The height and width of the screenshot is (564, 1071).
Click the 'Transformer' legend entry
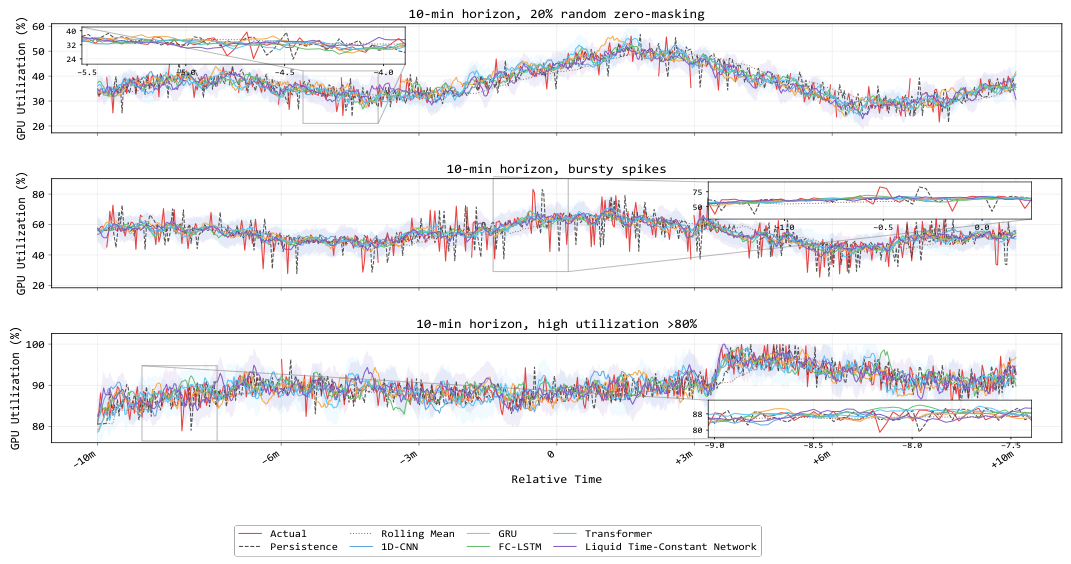point(618,534)
